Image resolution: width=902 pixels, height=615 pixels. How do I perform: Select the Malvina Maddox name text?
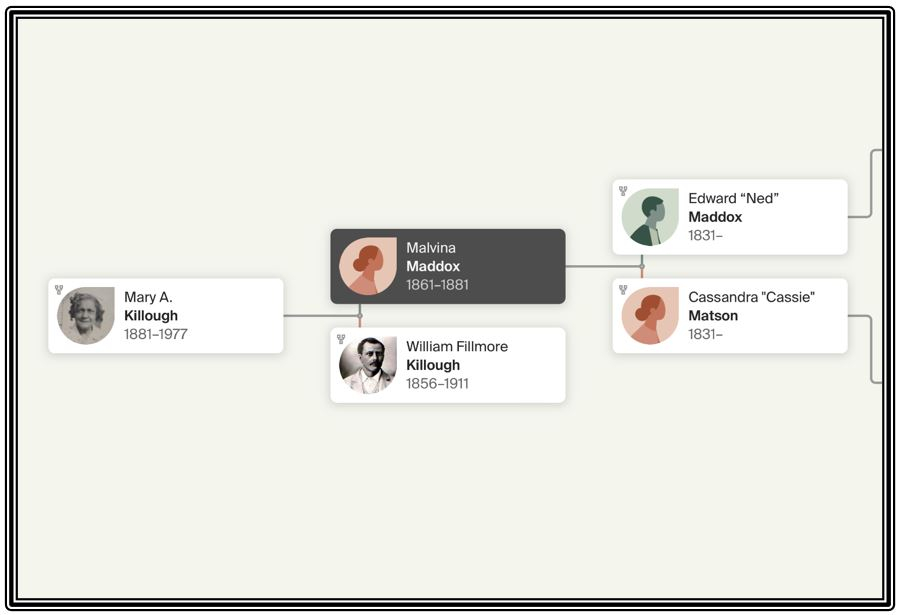point(432,257)
